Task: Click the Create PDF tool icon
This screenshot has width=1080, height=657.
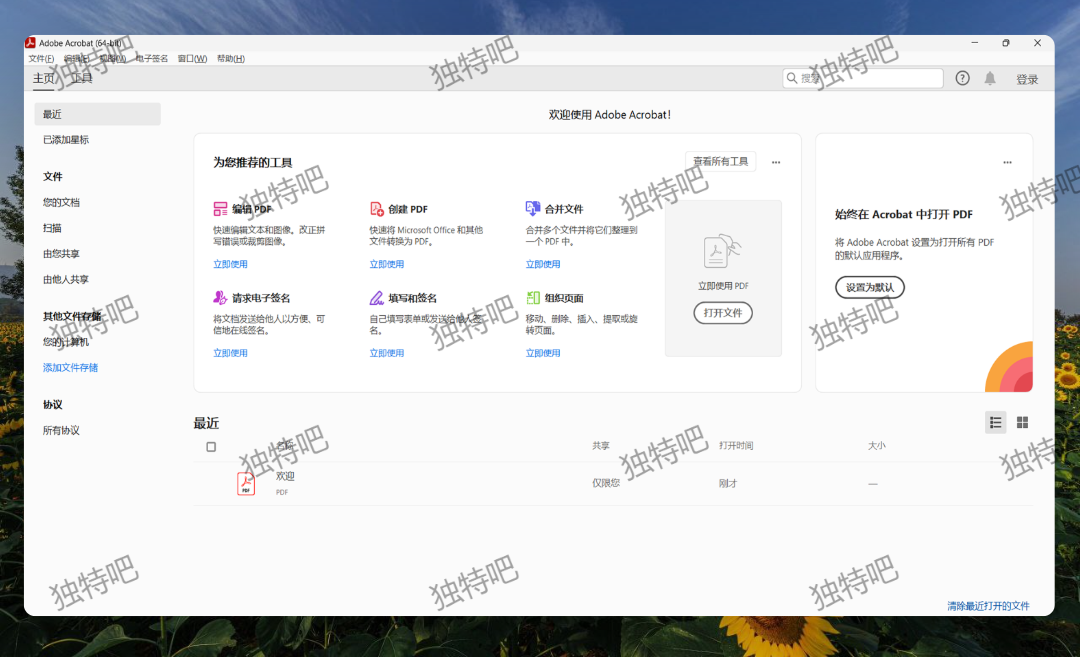Action: point(377,209)
